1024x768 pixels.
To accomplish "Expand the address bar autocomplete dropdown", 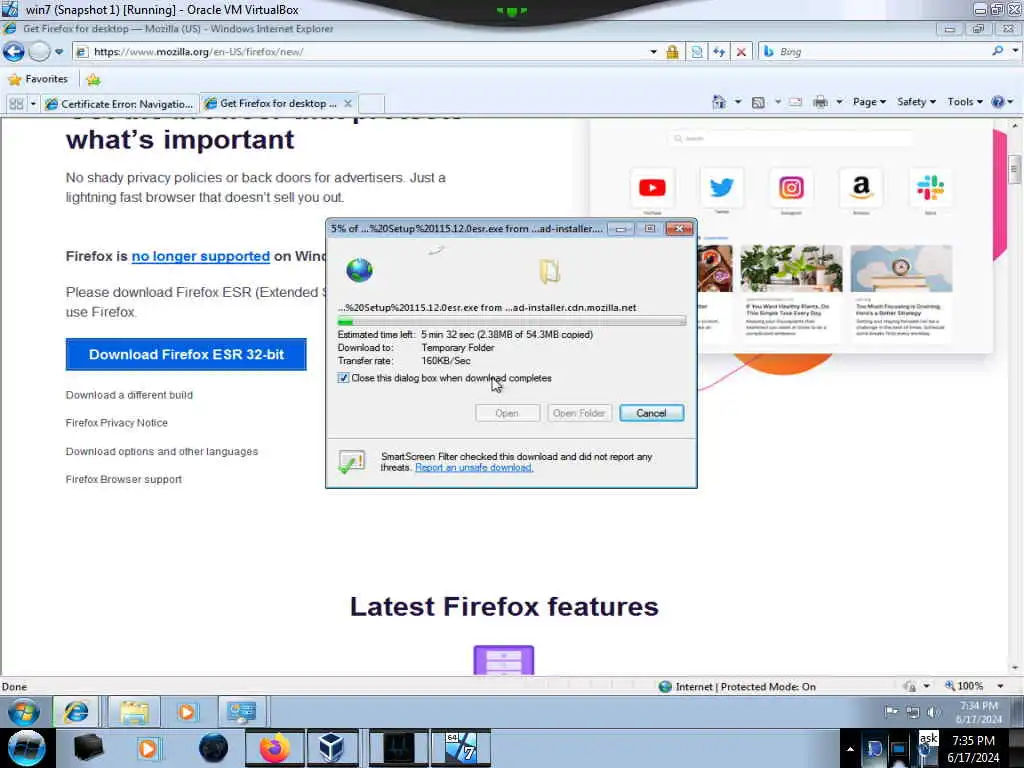I will pyautogui.click(x=653, y=52).
